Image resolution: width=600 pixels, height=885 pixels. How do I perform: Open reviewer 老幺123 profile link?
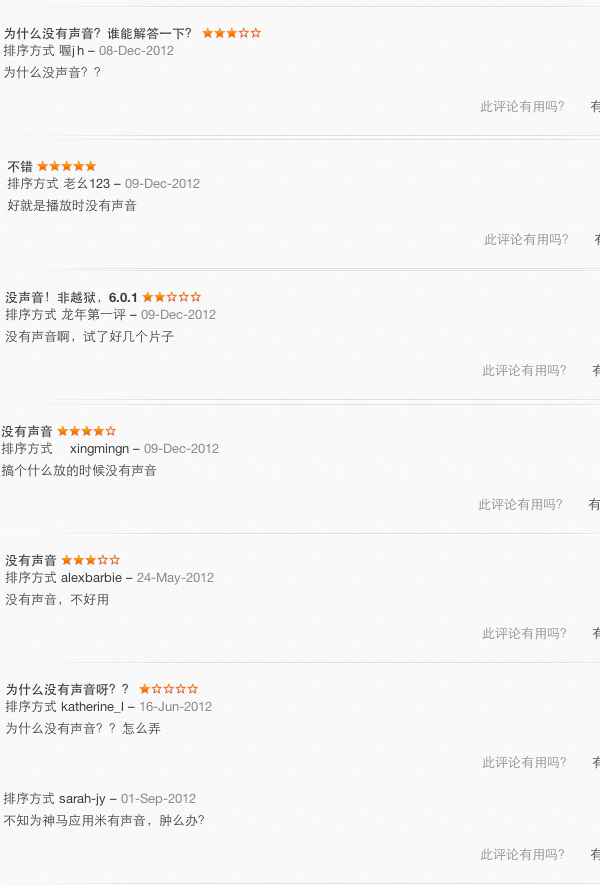pyautogui.click(x=87, y=184)
